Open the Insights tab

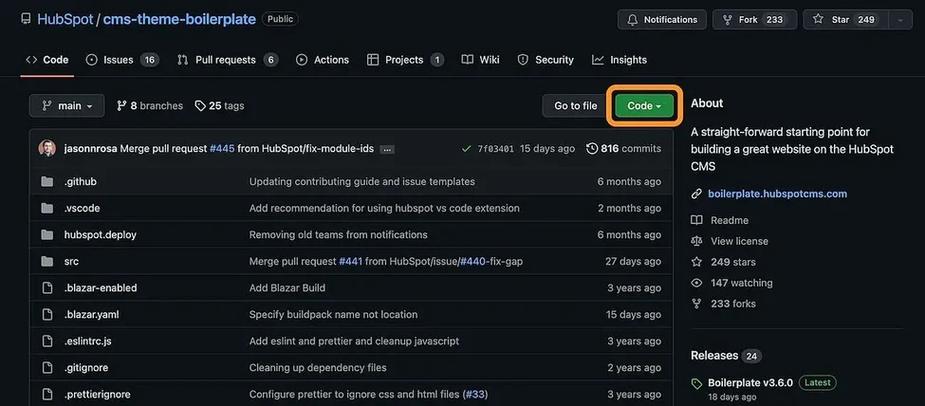pyautogui.click(x=619, y=60)
